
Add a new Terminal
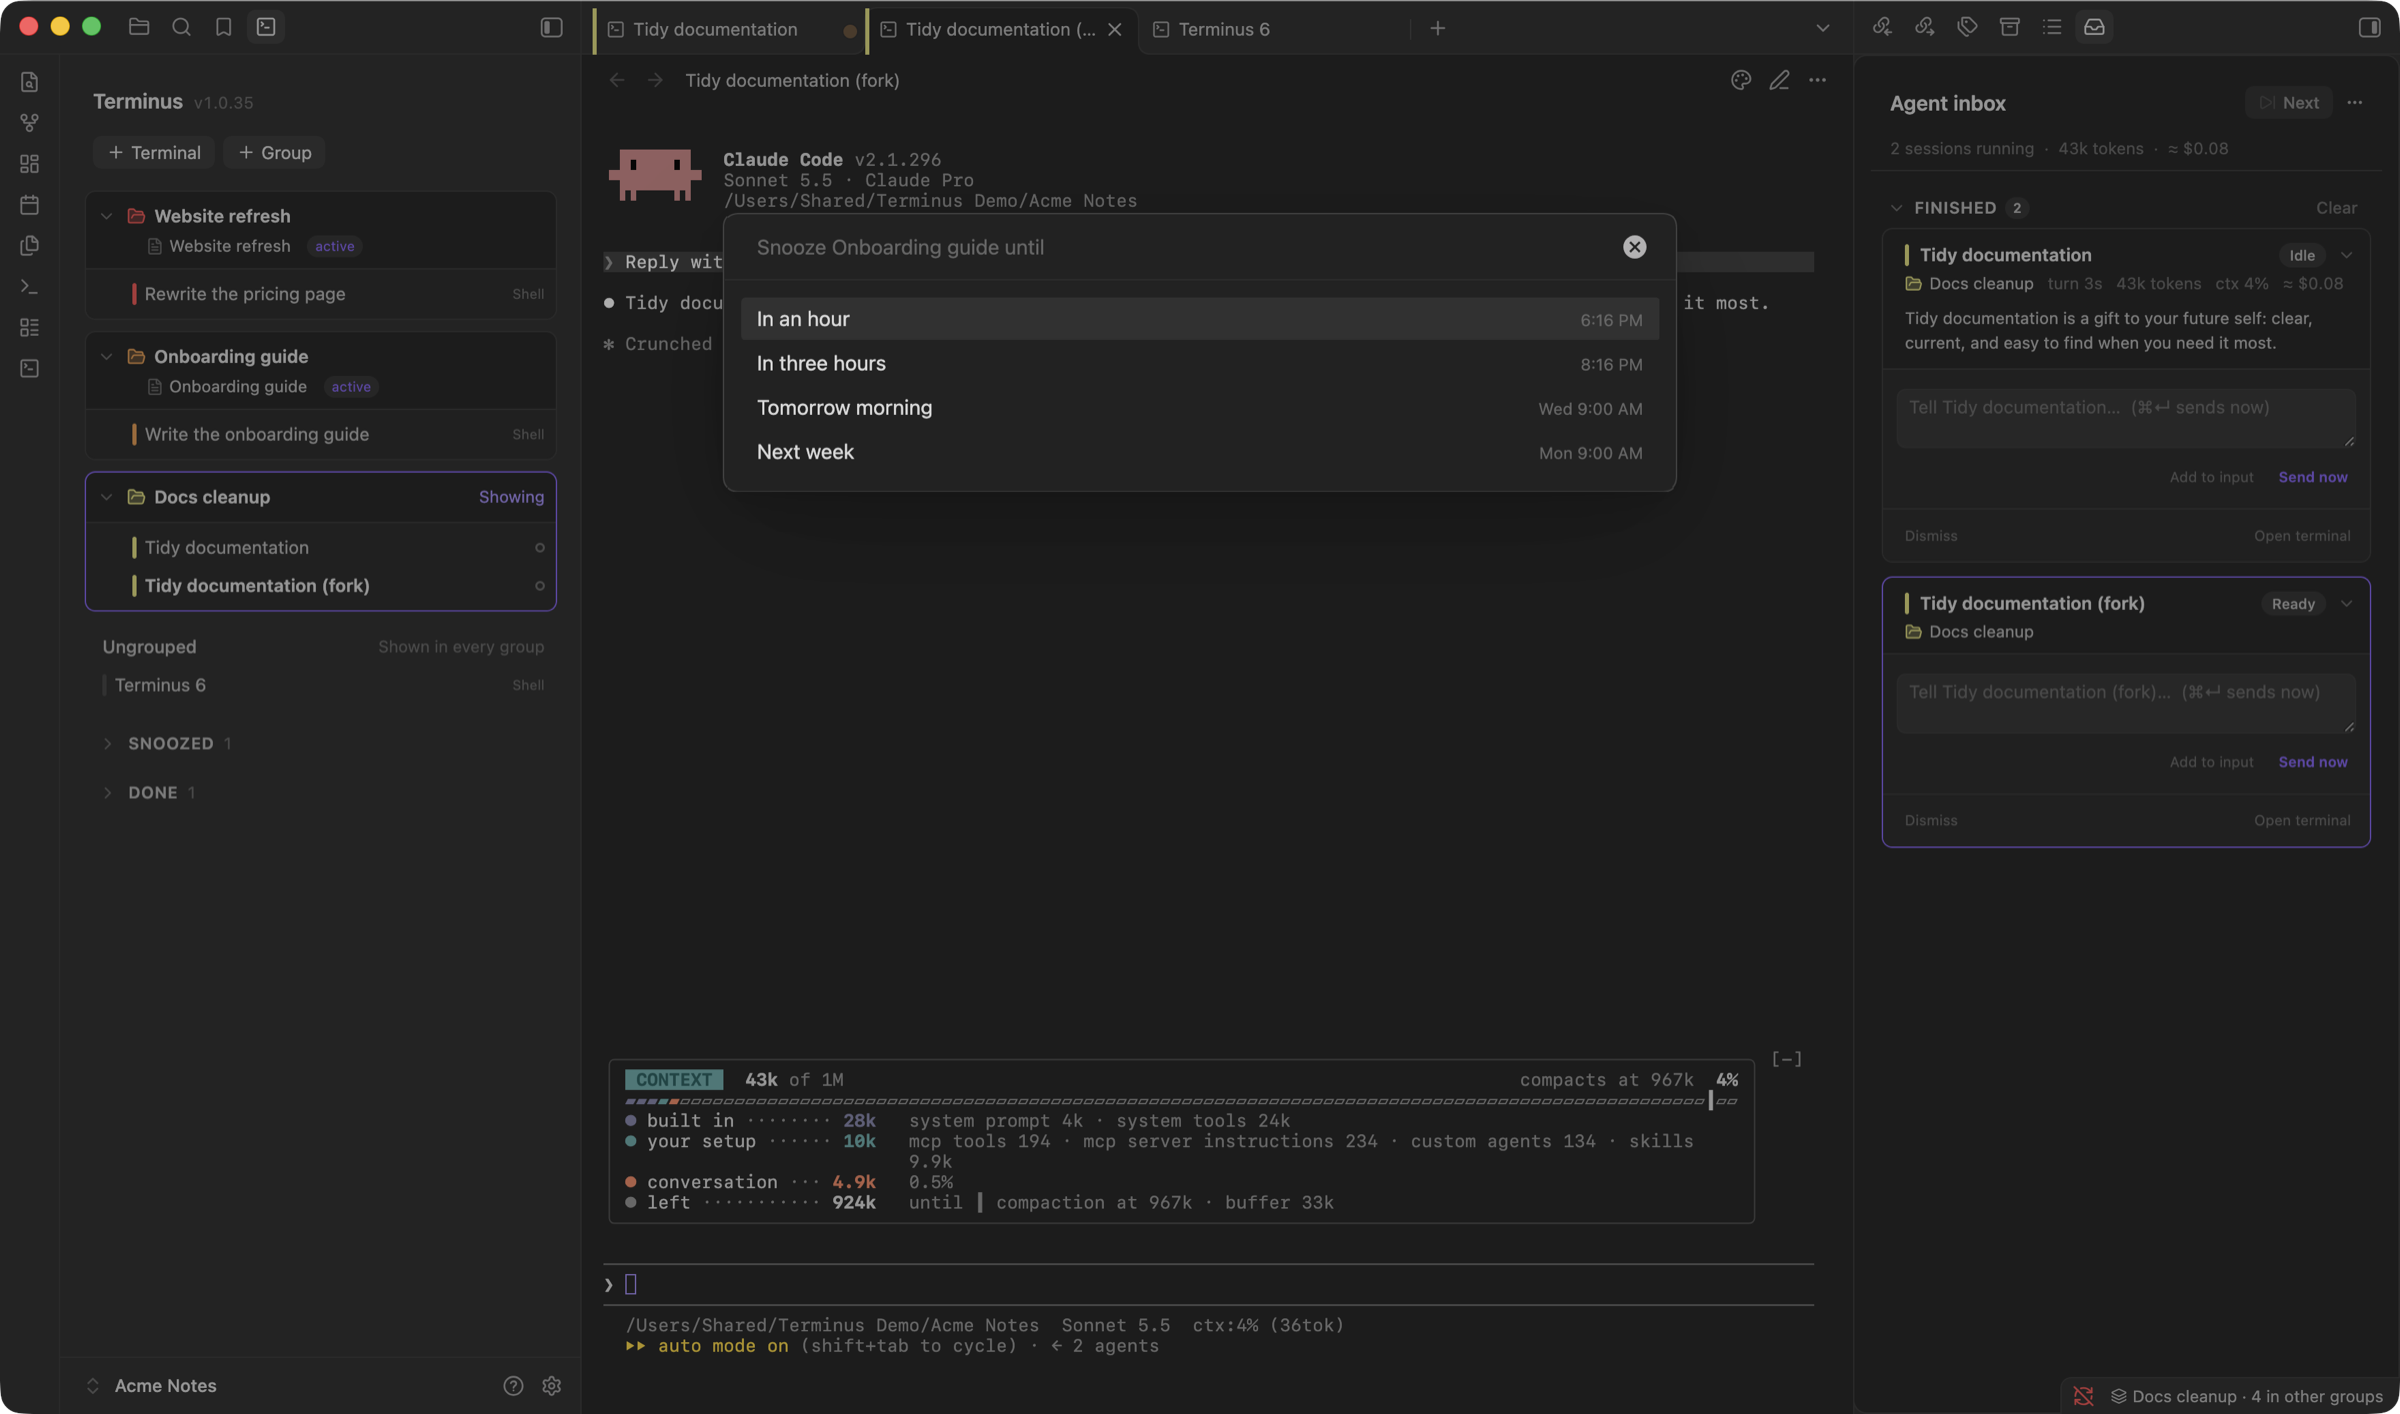tap(154, 153)
